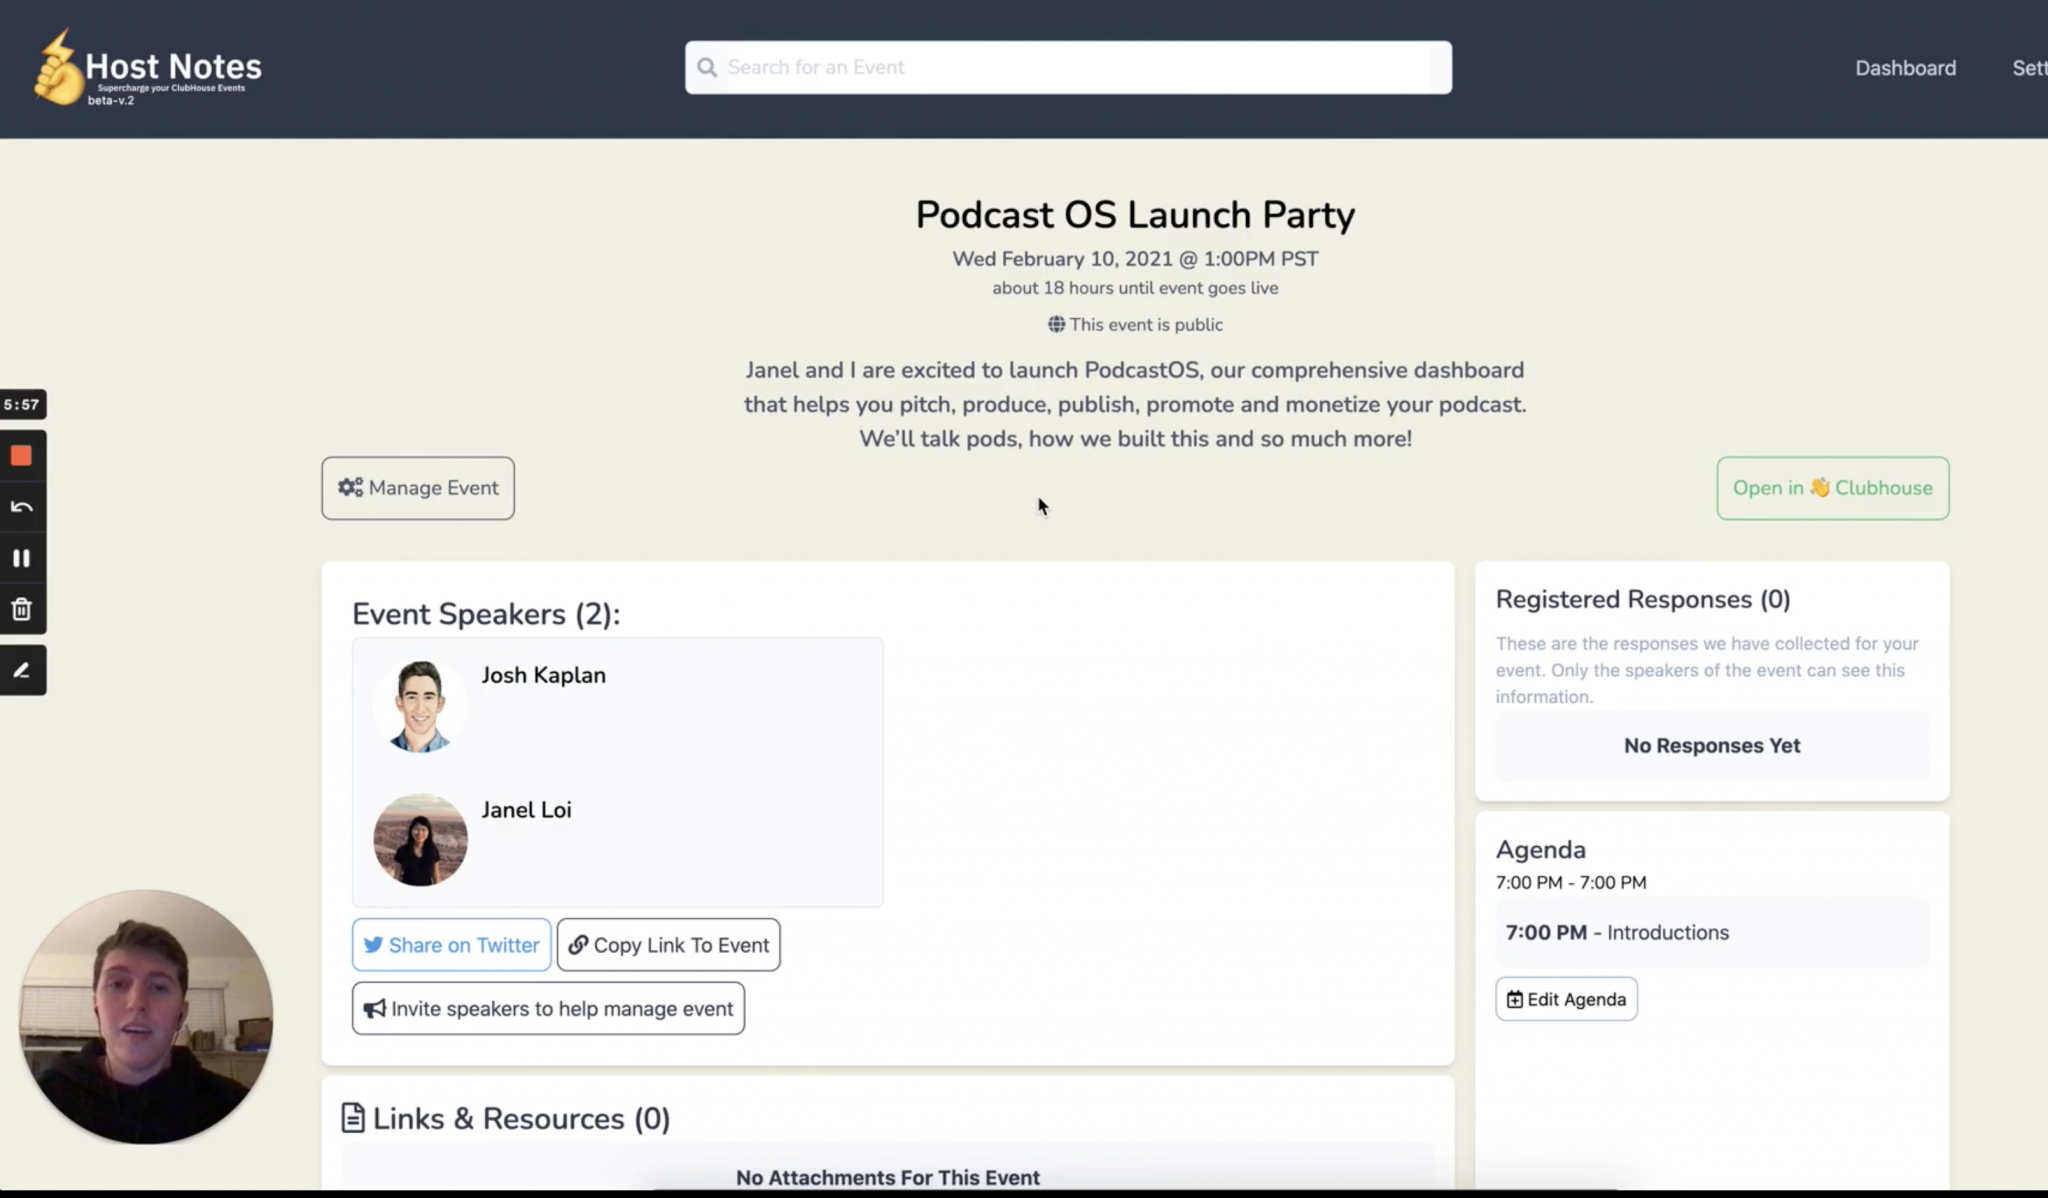Screen dimensions: 2048x1198
Task: Click the Links & Resources document icon
Action: point(353,1118)
